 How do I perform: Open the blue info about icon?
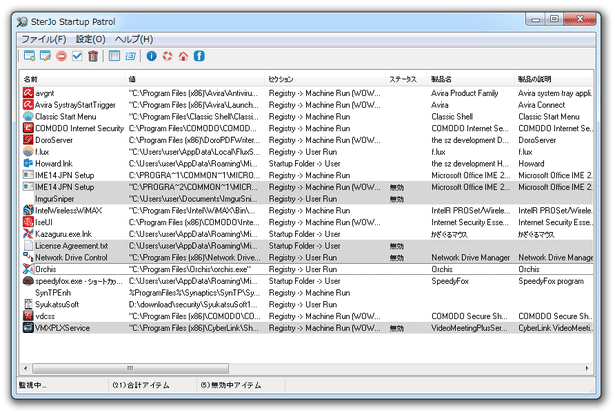pyautogui.click(x=151, y=56)
